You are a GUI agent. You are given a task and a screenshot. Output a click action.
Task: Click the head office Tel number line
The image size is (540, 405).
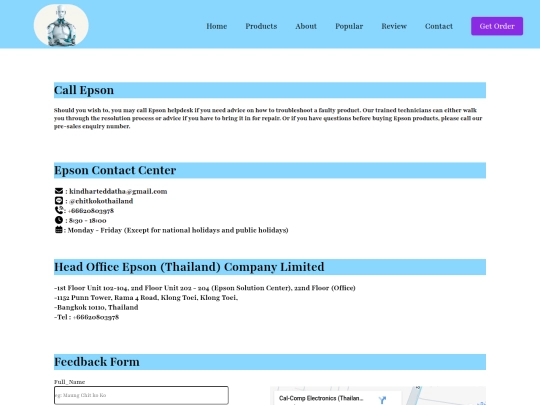pos(86,317)
